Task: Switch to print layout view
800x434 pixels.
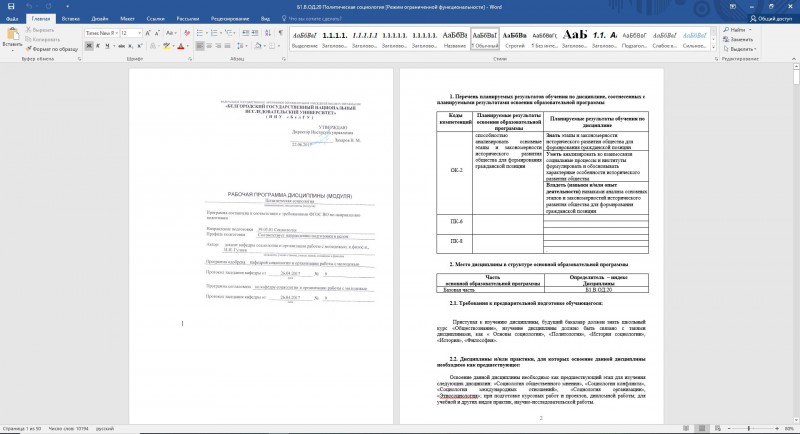Action: pos(702,429)
